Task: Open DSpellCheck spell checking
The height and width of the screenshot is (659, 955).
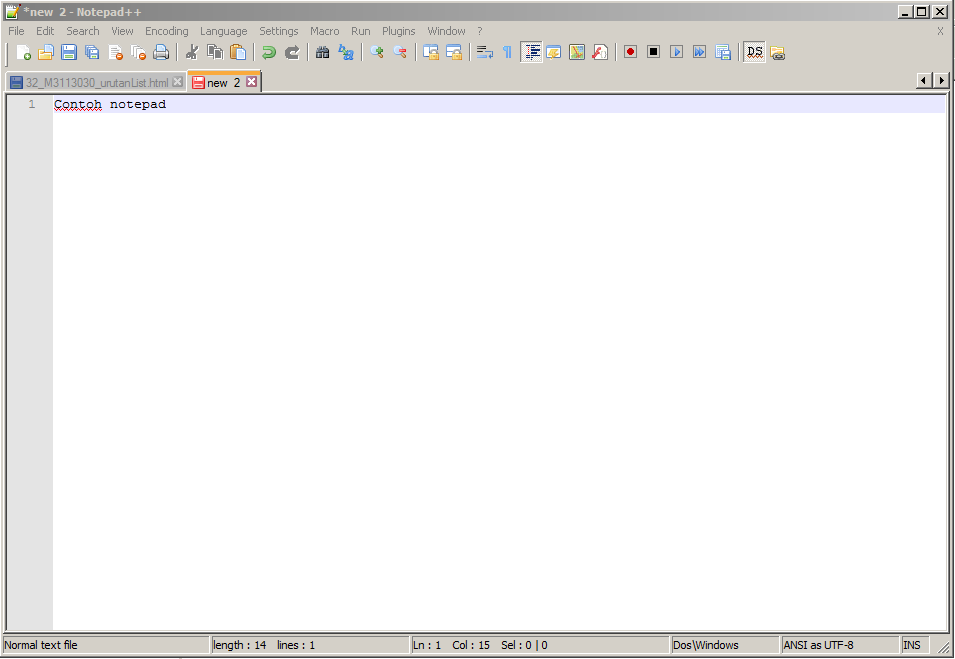Action: (x=754, y=51)
